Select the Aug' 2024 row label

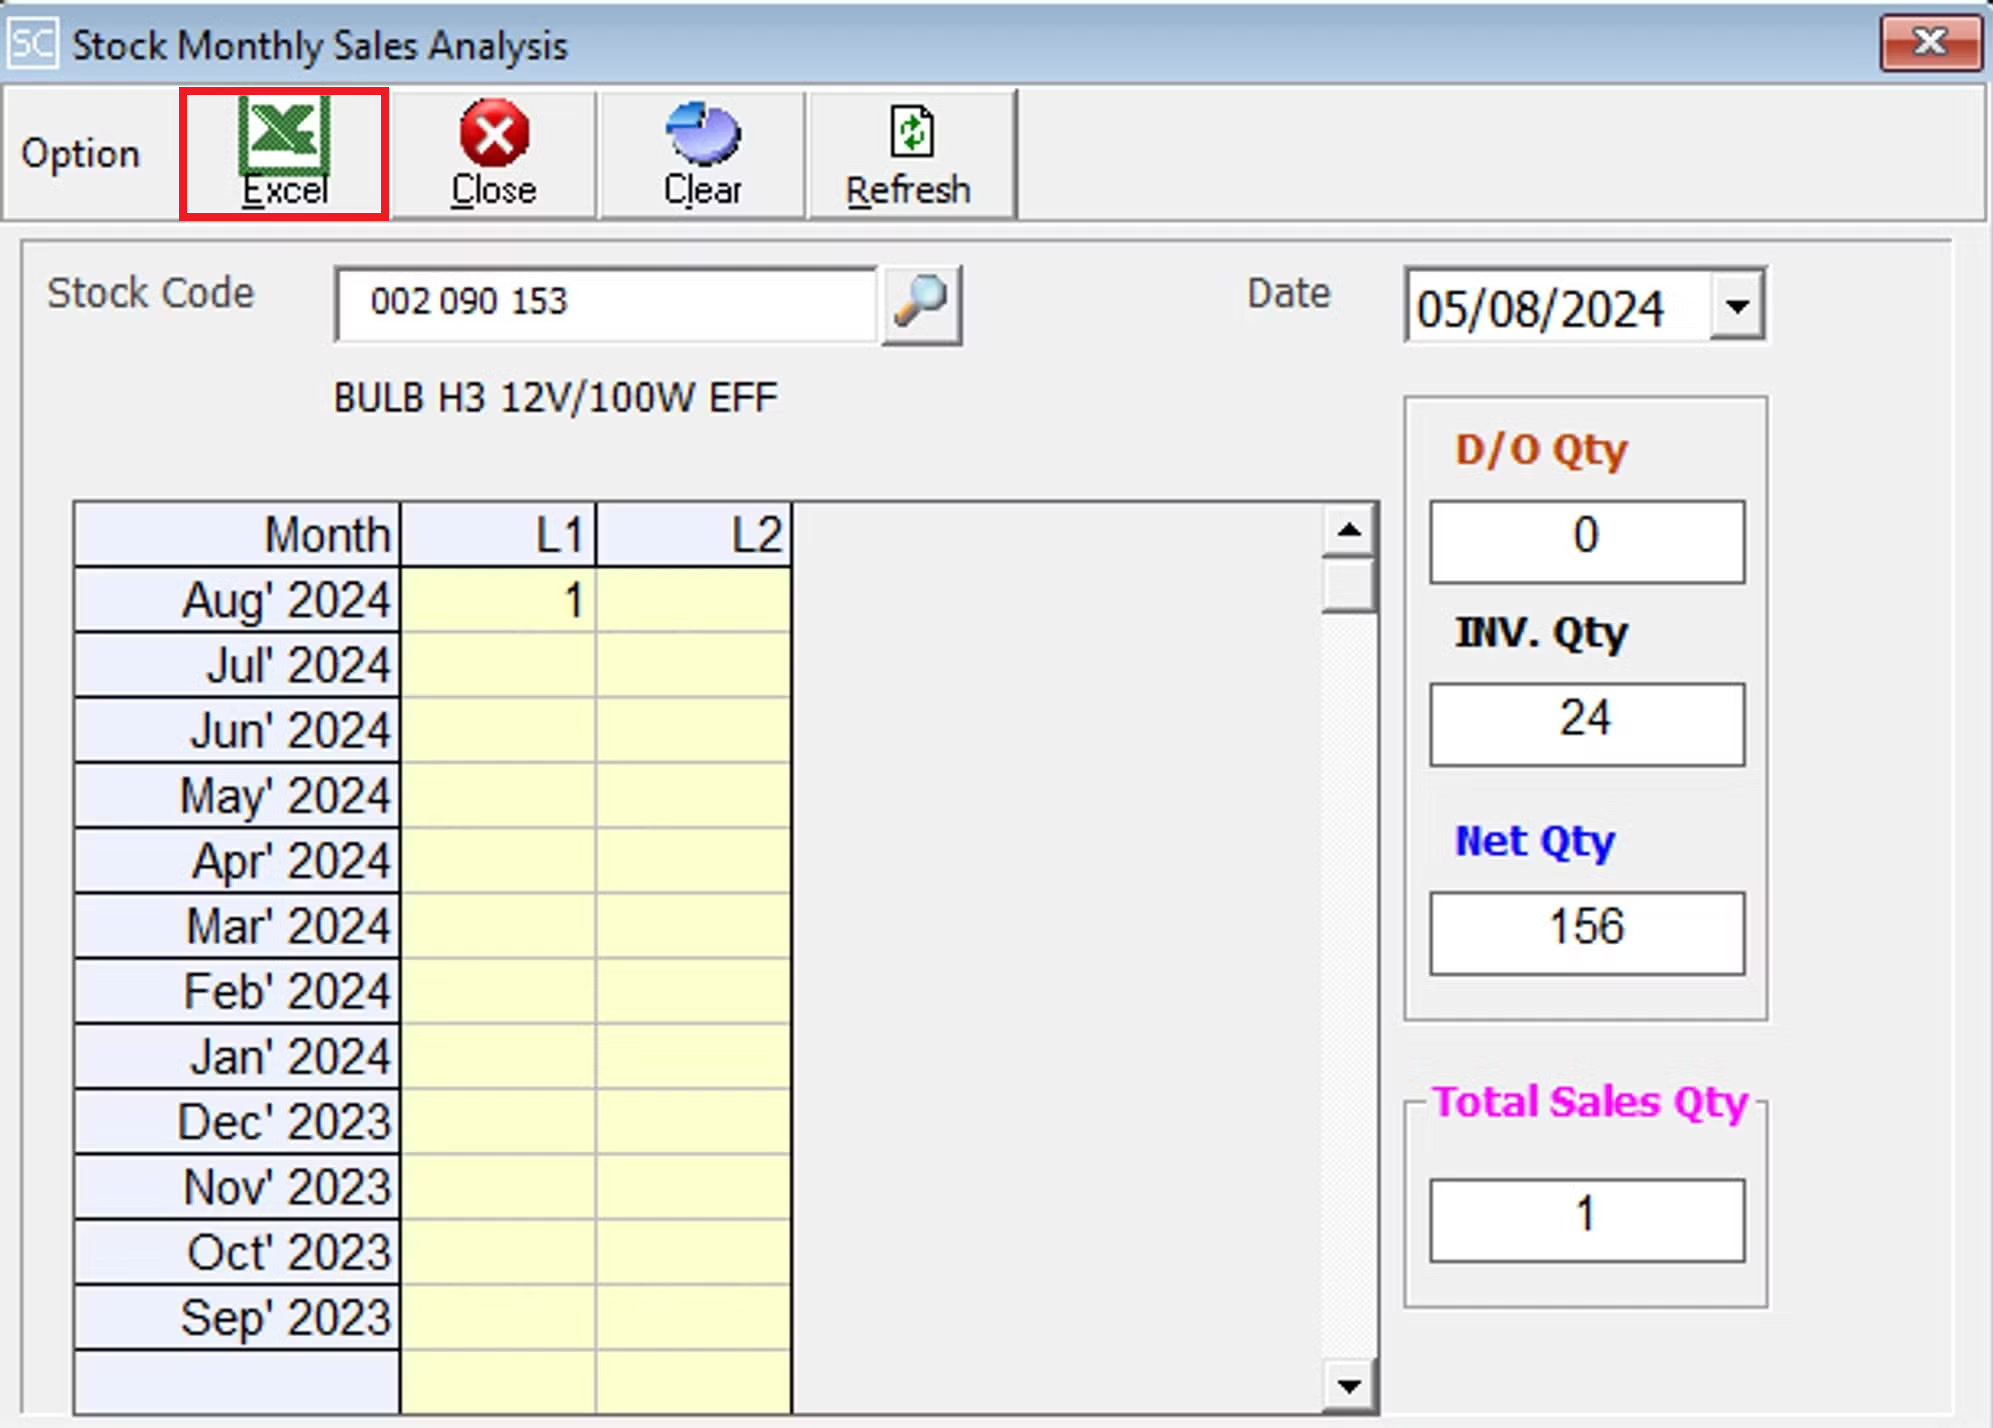[x=237, y=600]
